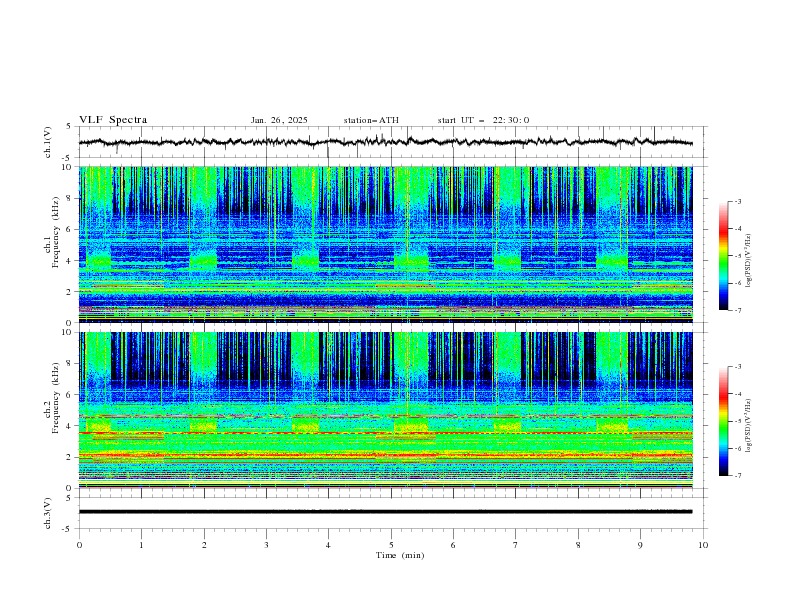Click time axis tick label "6"
The height and width of the screenshot is (612, 792).
point(453,545)
